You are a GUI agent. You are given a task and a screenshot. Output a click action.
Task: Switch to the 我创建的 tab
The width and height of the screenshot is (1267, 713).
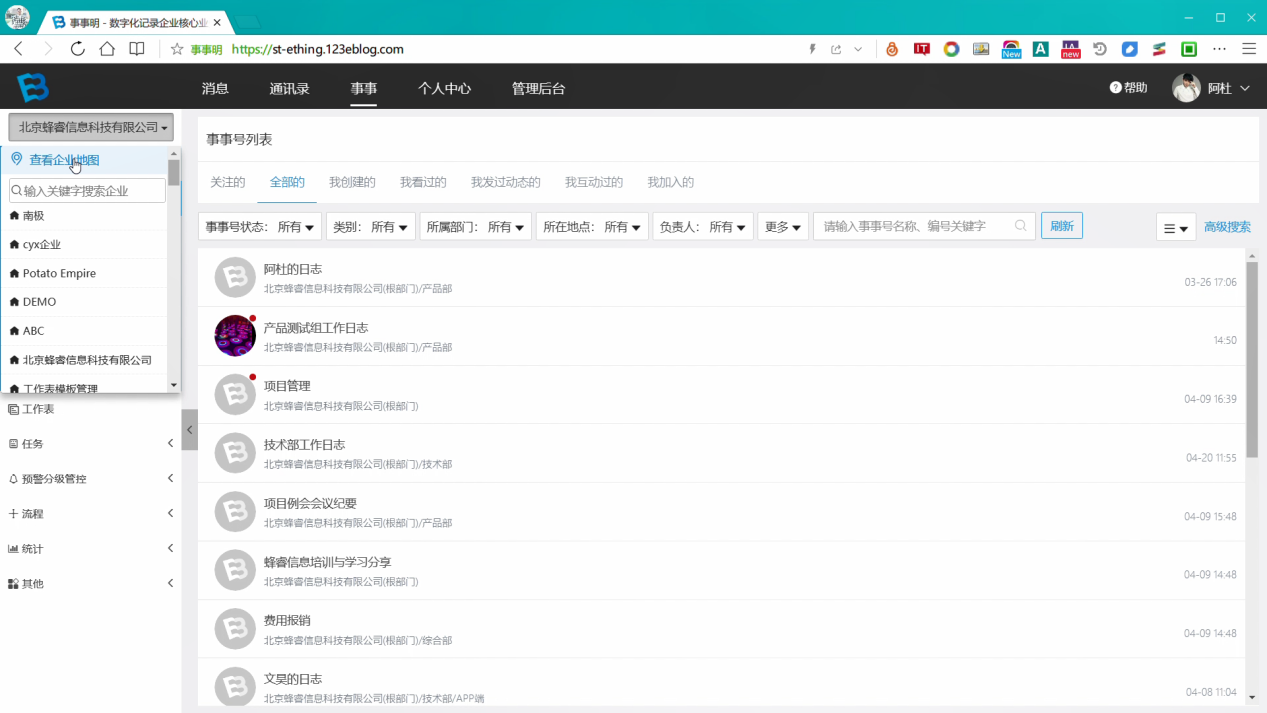[352, 182]
